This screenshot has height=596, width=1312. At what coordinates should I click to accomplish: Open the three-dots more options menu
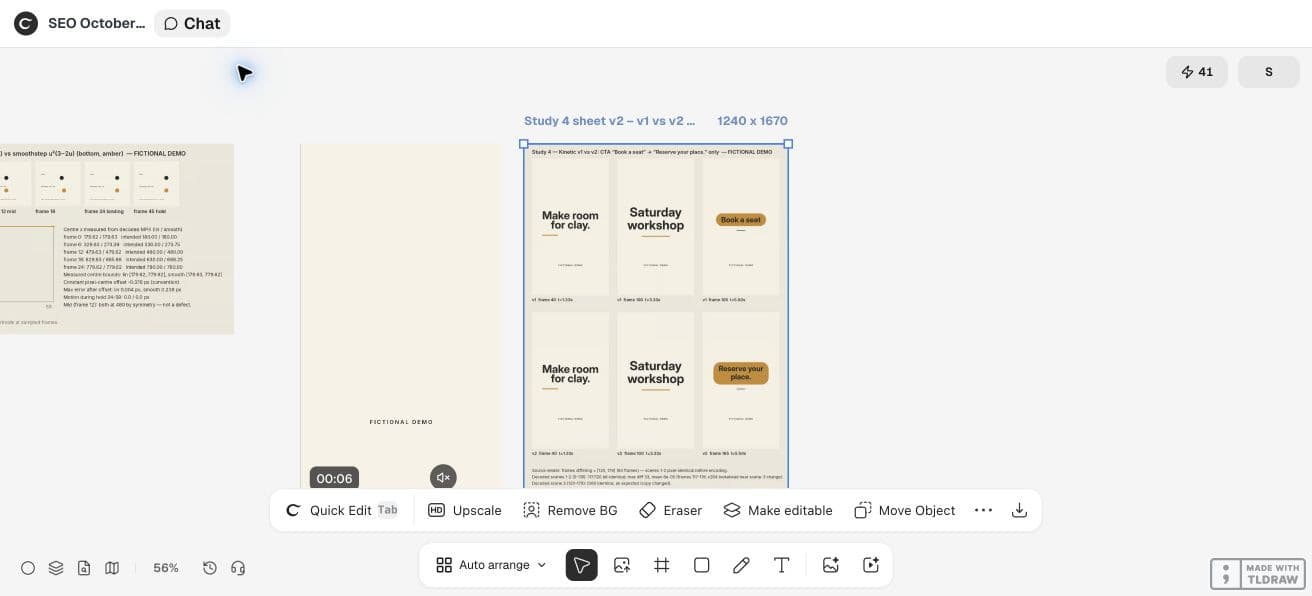[983, 510]
